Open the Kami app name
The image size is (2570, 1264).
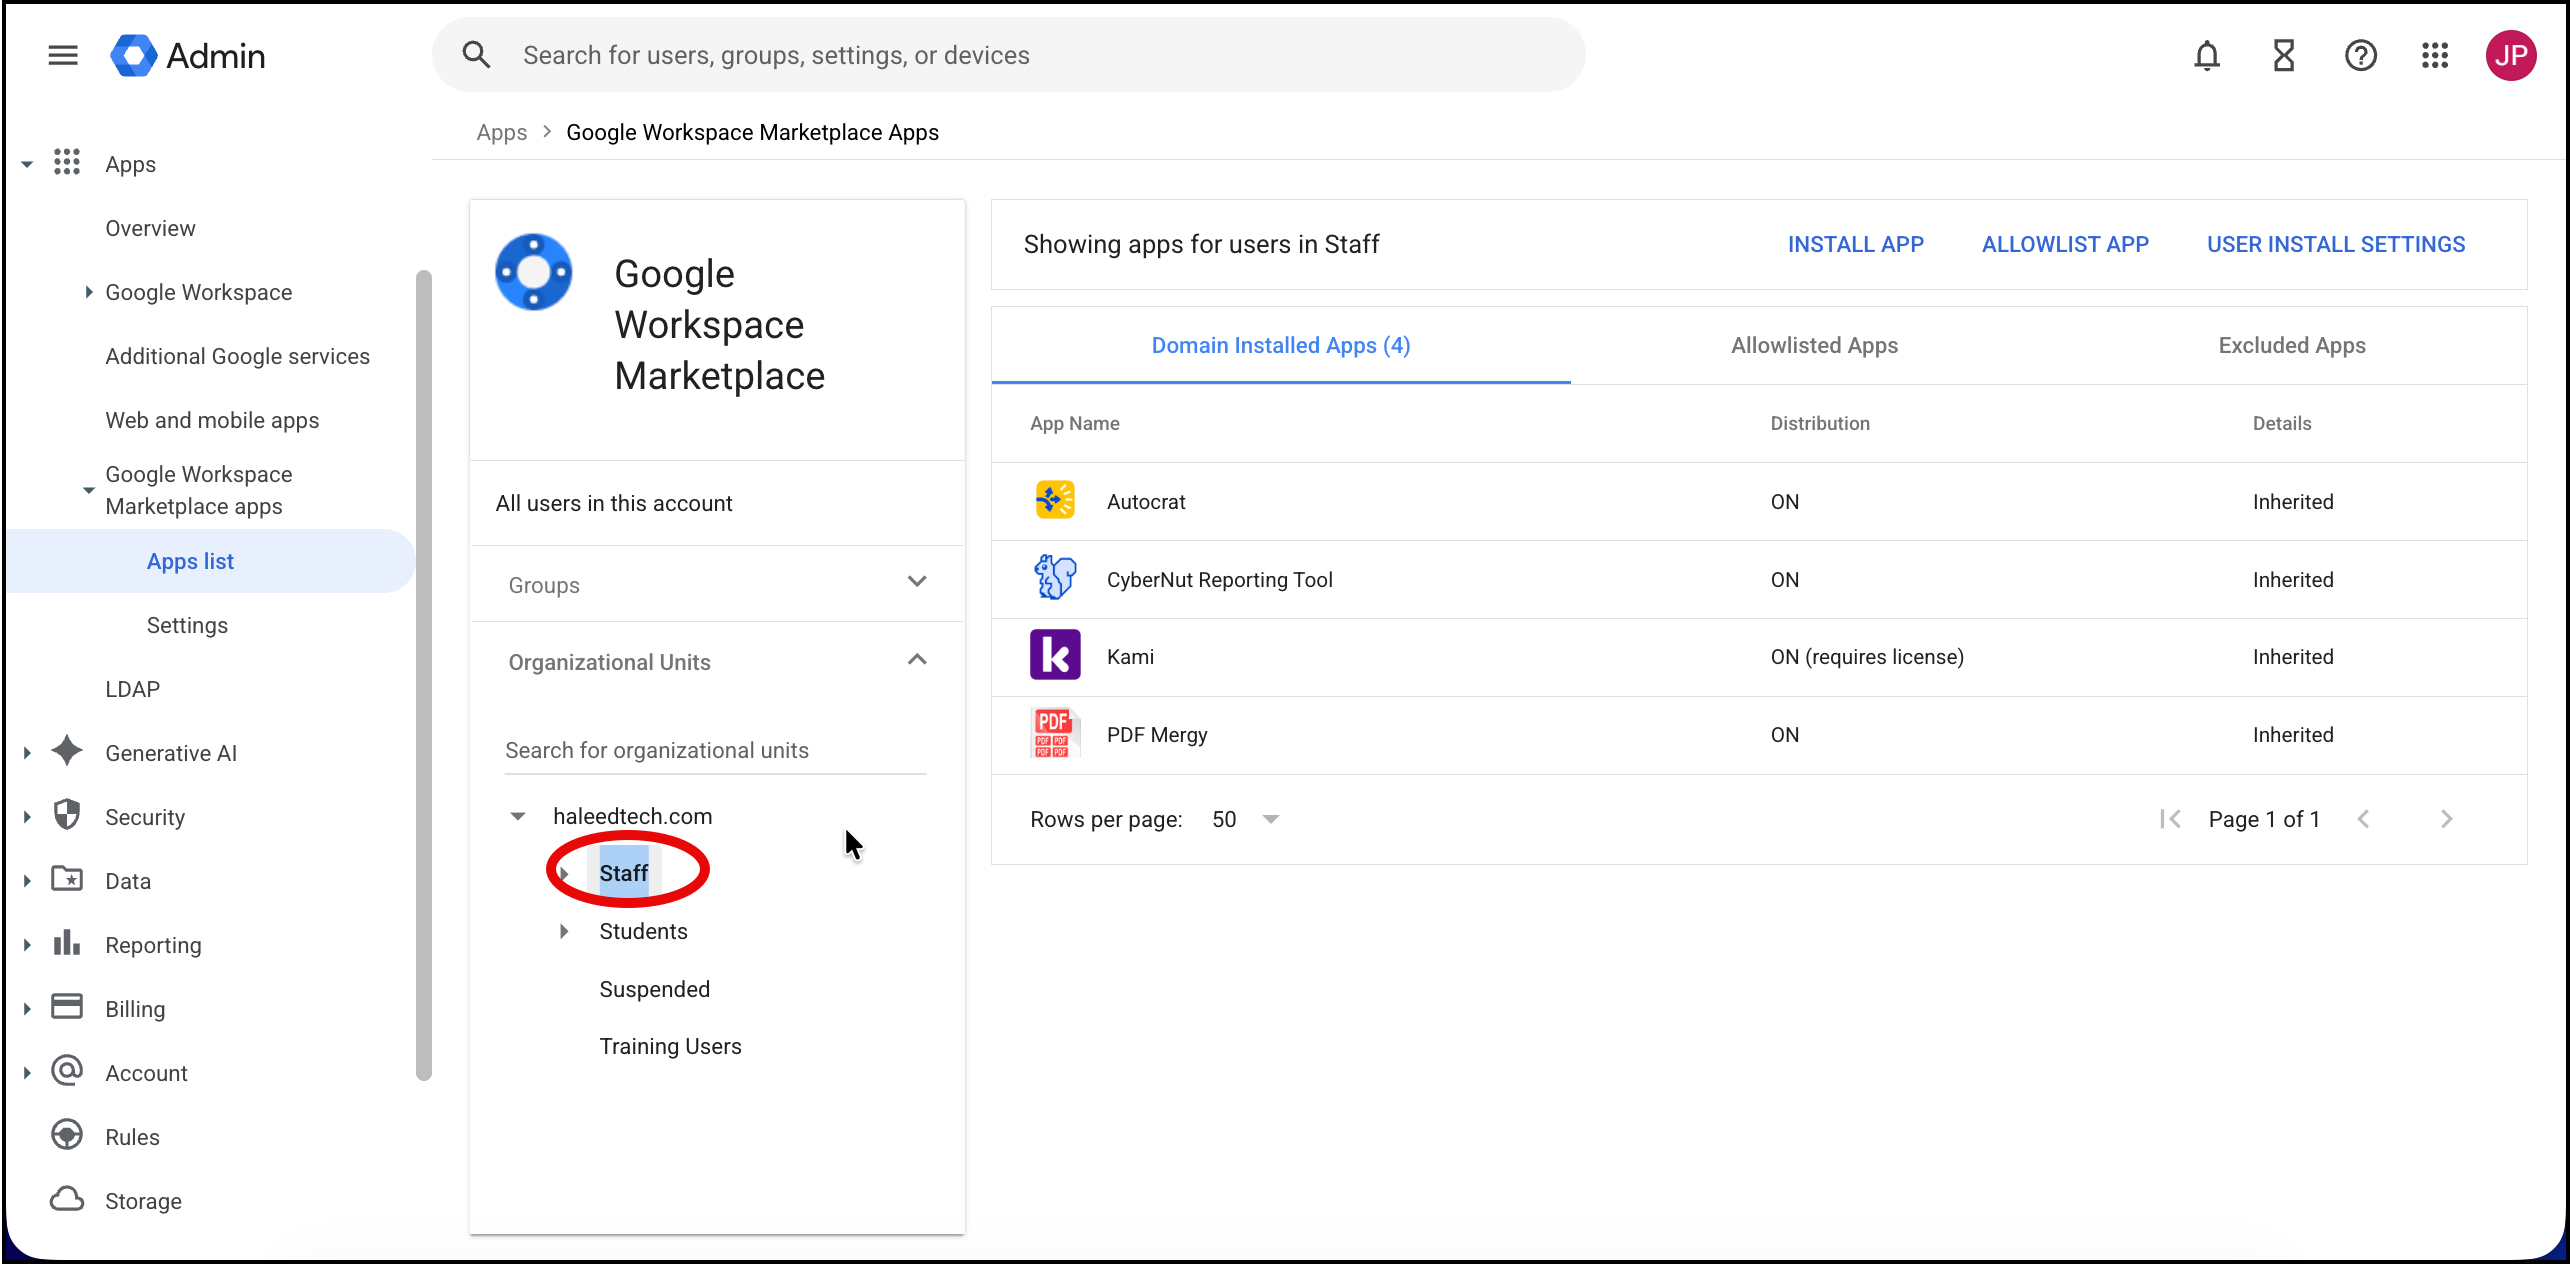pos(1130,656)
